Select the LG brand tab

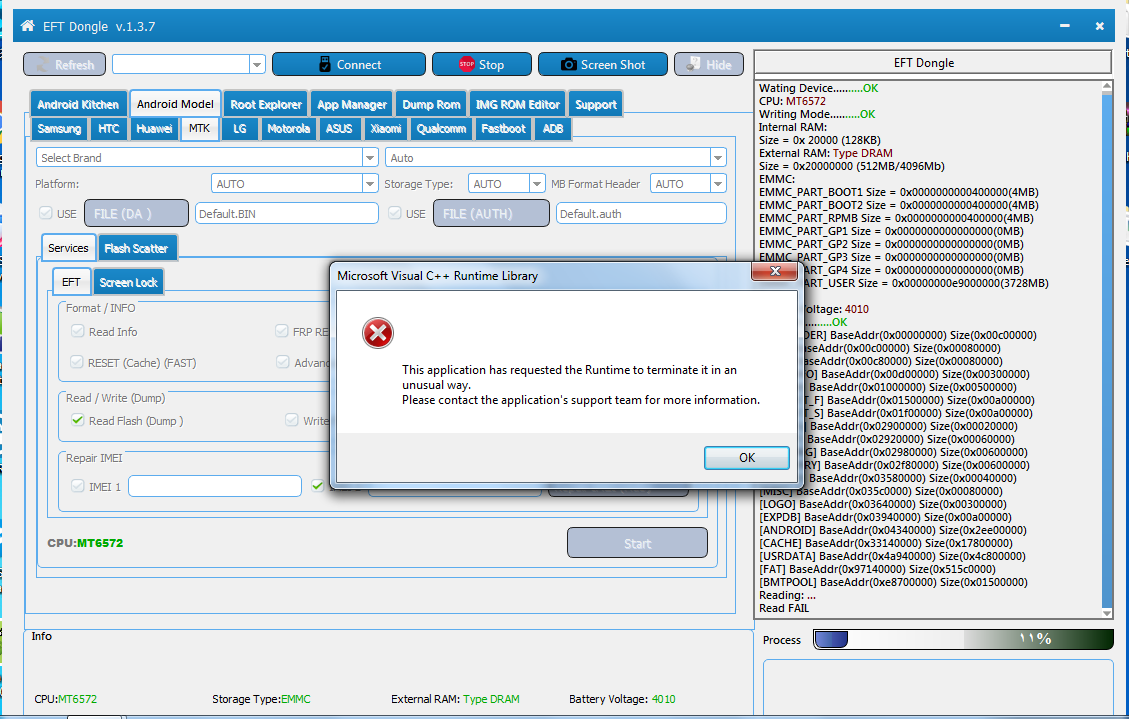(x=240, y=129)
